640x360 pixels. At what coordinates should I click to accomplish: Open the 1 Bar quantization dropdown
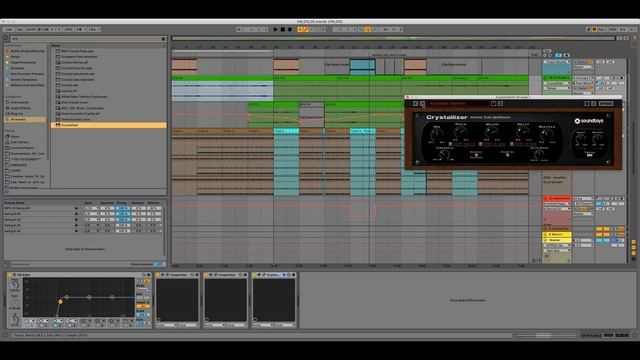click(x=93, y=29)
